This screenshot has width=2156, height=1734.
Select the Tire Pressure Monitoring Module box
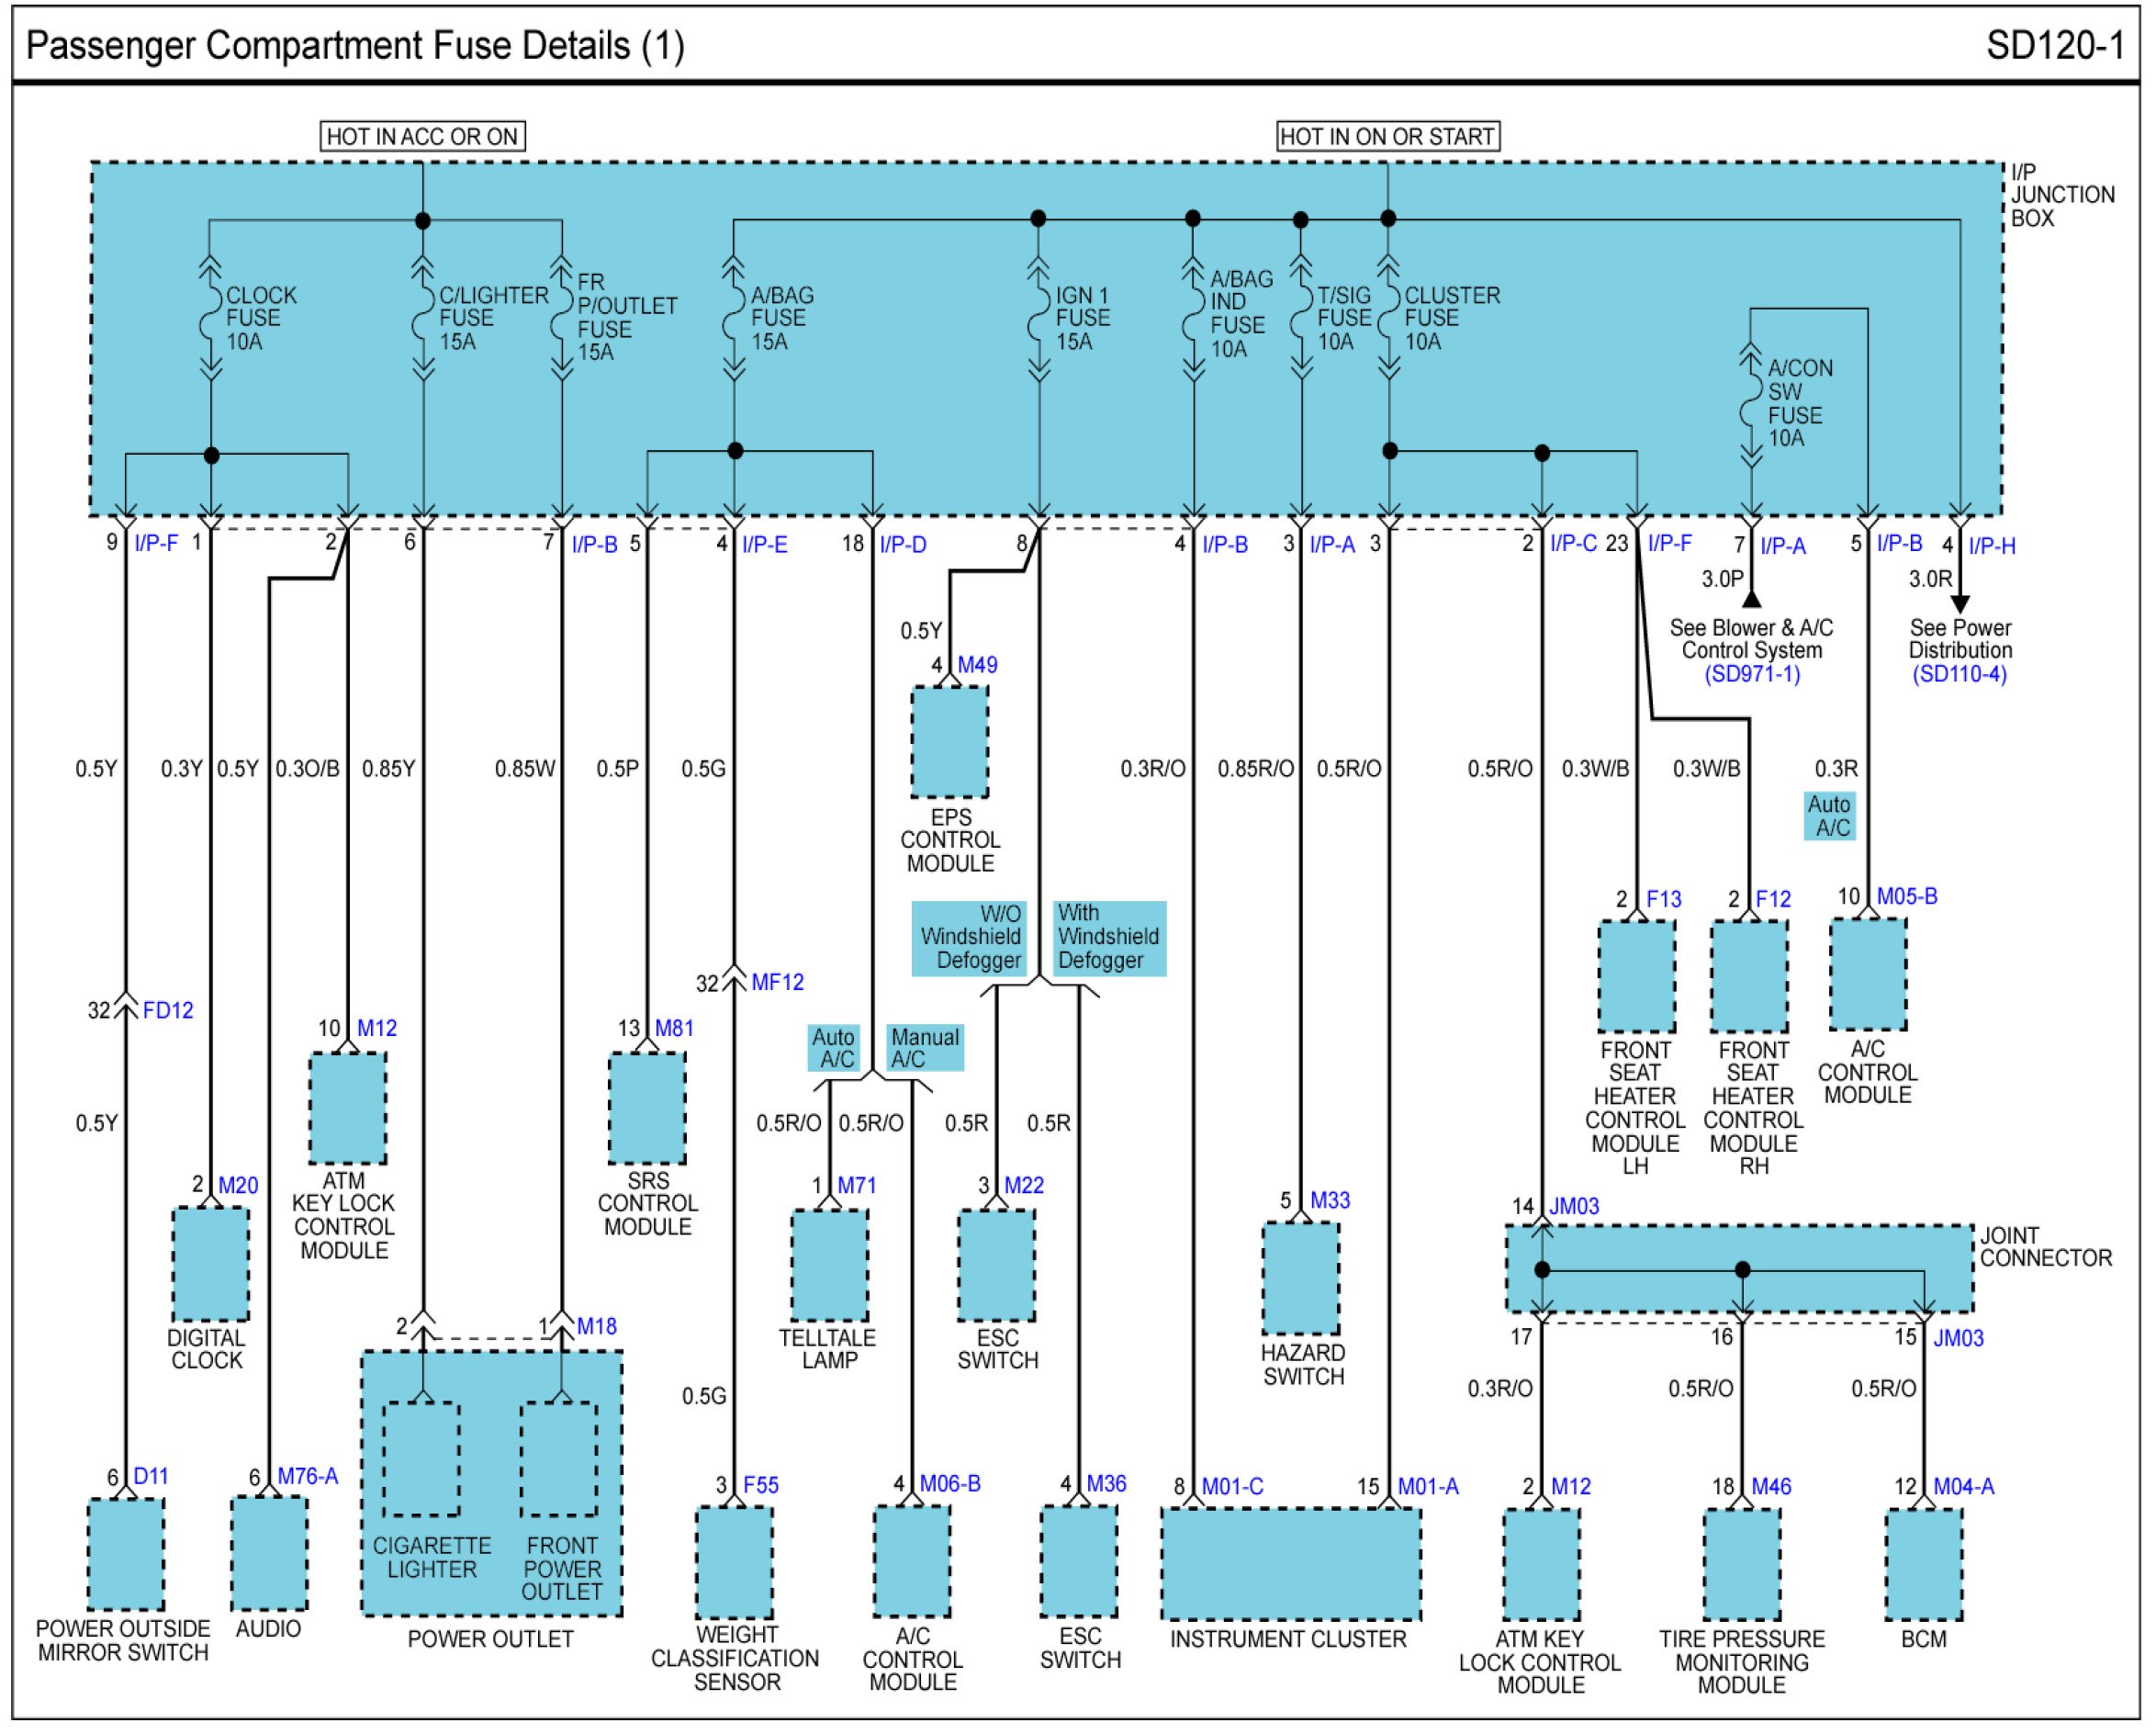1741,1564
